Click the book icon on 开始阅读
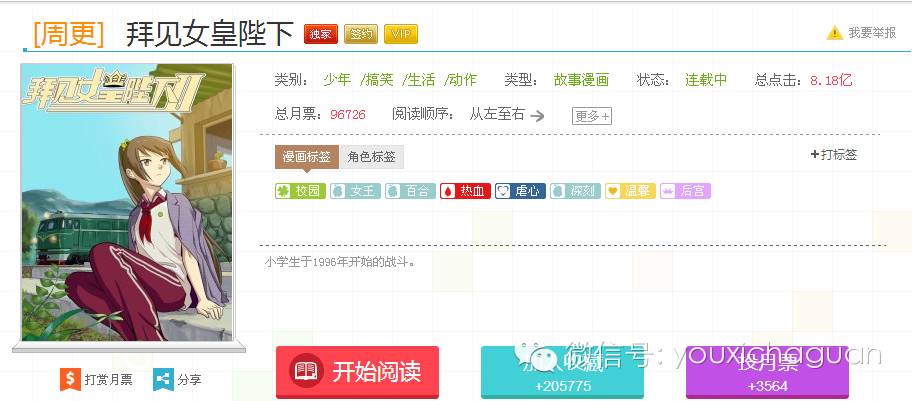912x401 pixels. (x=306, y=371)
